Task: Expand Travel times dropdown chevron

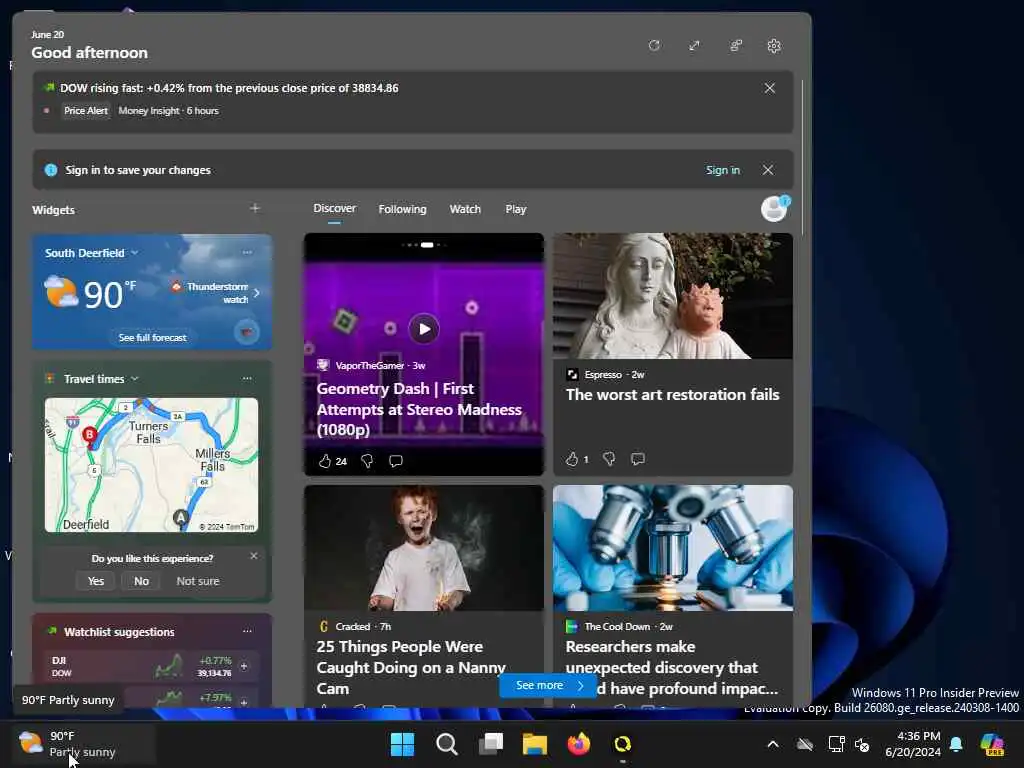Action: coord(135,379)
